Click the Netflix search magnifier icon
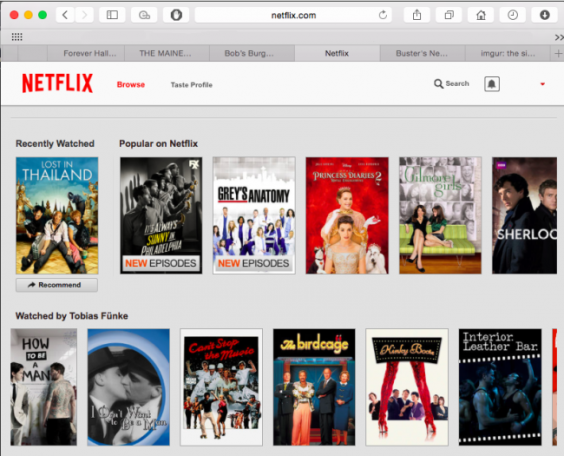Image resolution: width=564 pixels, height=456 pixels. pos(438,84)
